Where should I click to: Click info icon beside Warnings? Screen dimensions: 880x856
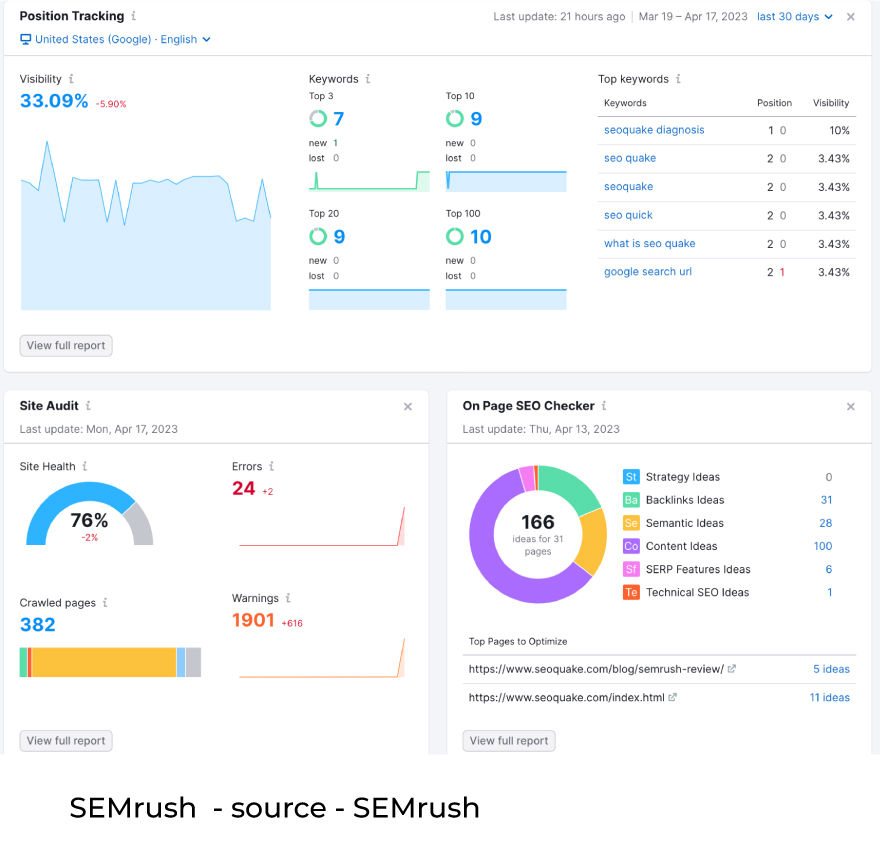(x=288, y=598)
